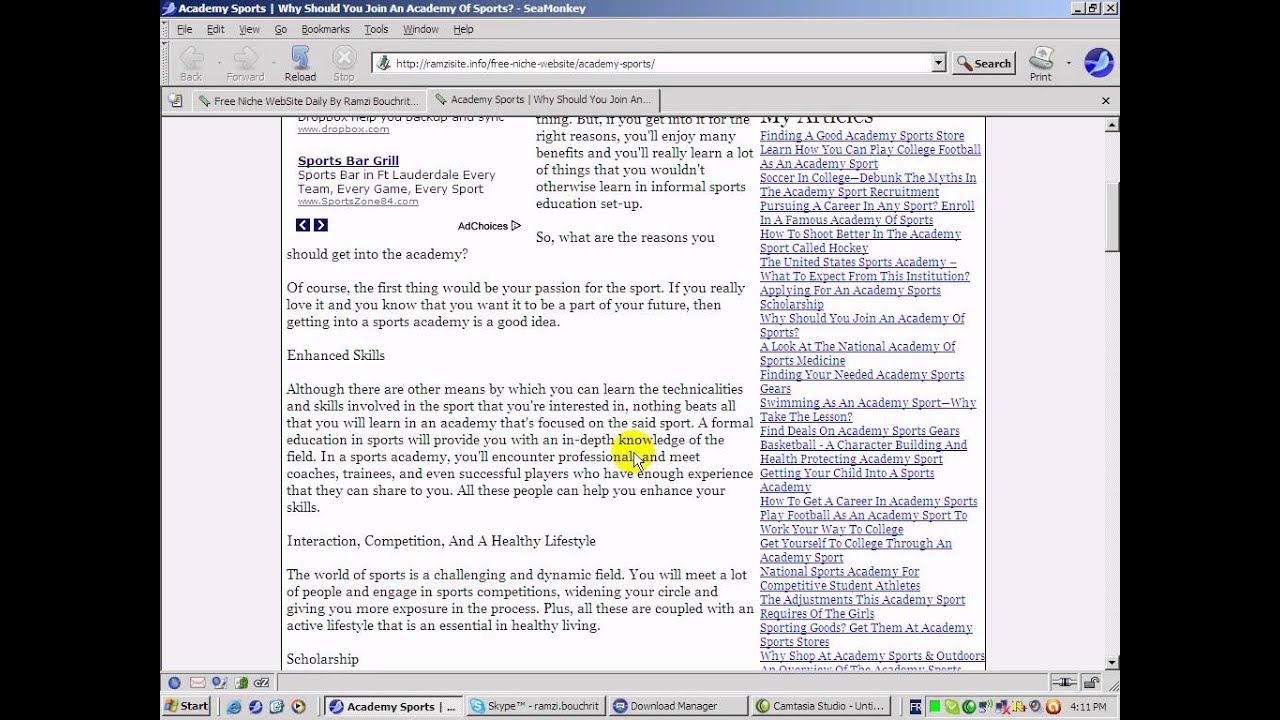The height and width of the screenshot is (720, 1280).
Task: Click the new tab icon left of tabs
Action: (x=176, y=100)
